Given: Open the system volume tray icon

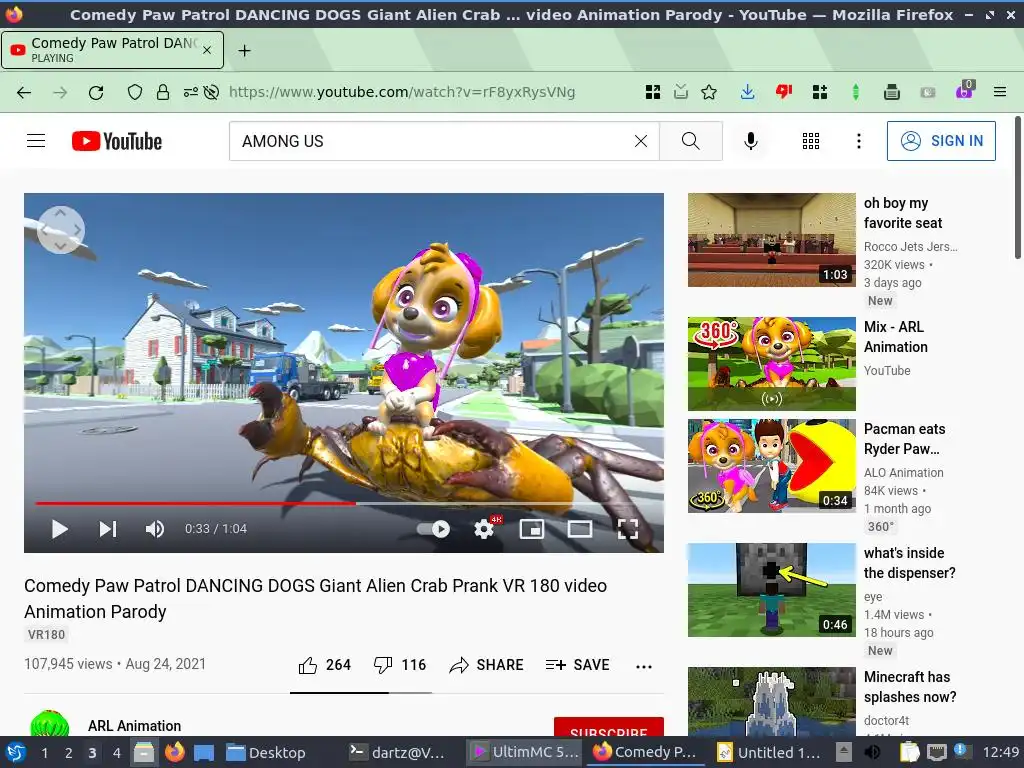Looking at the screenshot, I should 872,753.
